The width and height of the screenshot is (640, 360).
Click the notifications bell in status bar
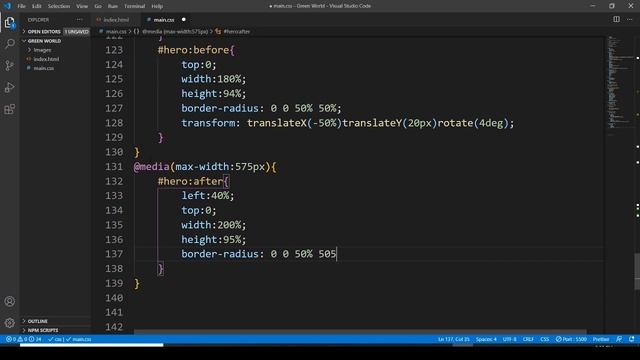632,339
